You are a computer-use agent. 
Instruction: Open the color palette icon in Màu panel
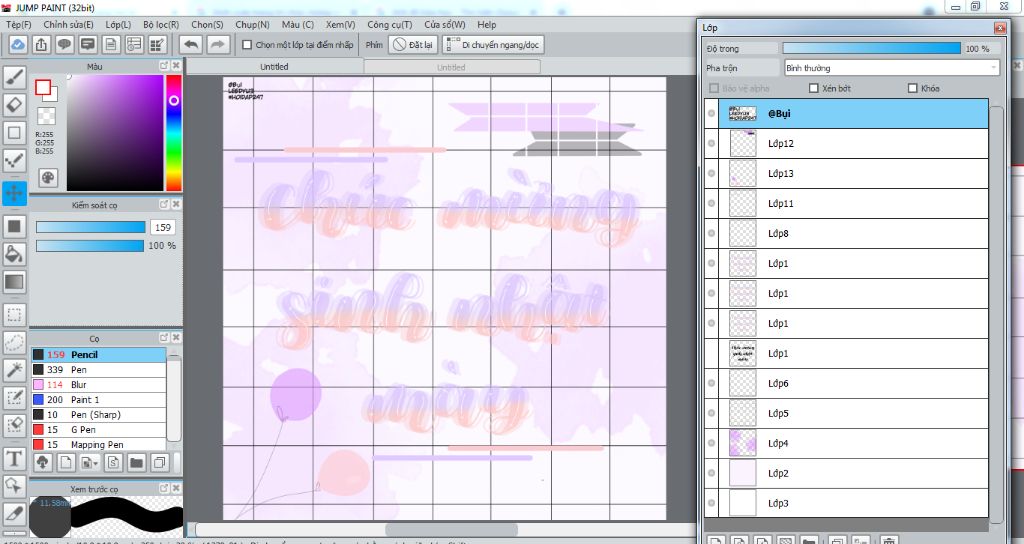48,178
